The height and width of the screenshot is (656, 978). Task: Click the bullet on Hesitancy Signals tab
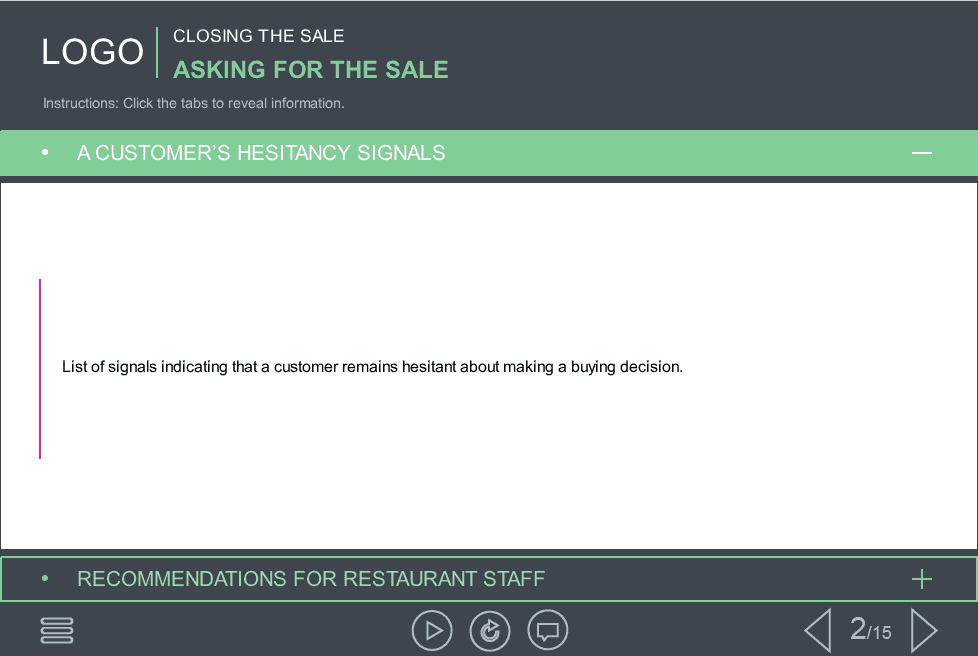point(45,152)
